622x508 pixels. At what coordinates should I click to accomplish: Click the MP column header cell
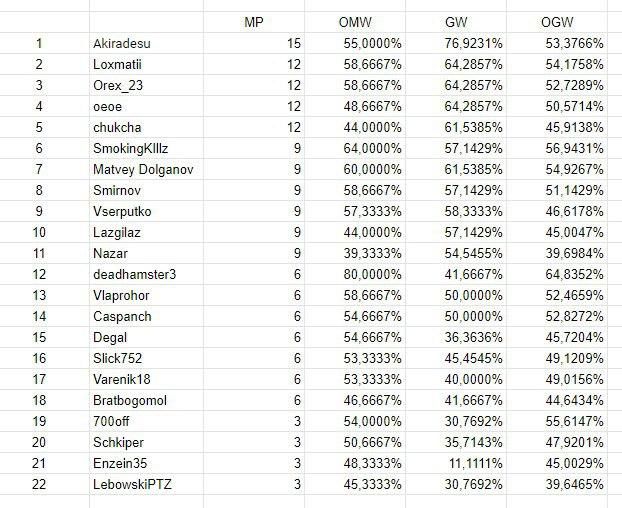click(x=254, y=22)
